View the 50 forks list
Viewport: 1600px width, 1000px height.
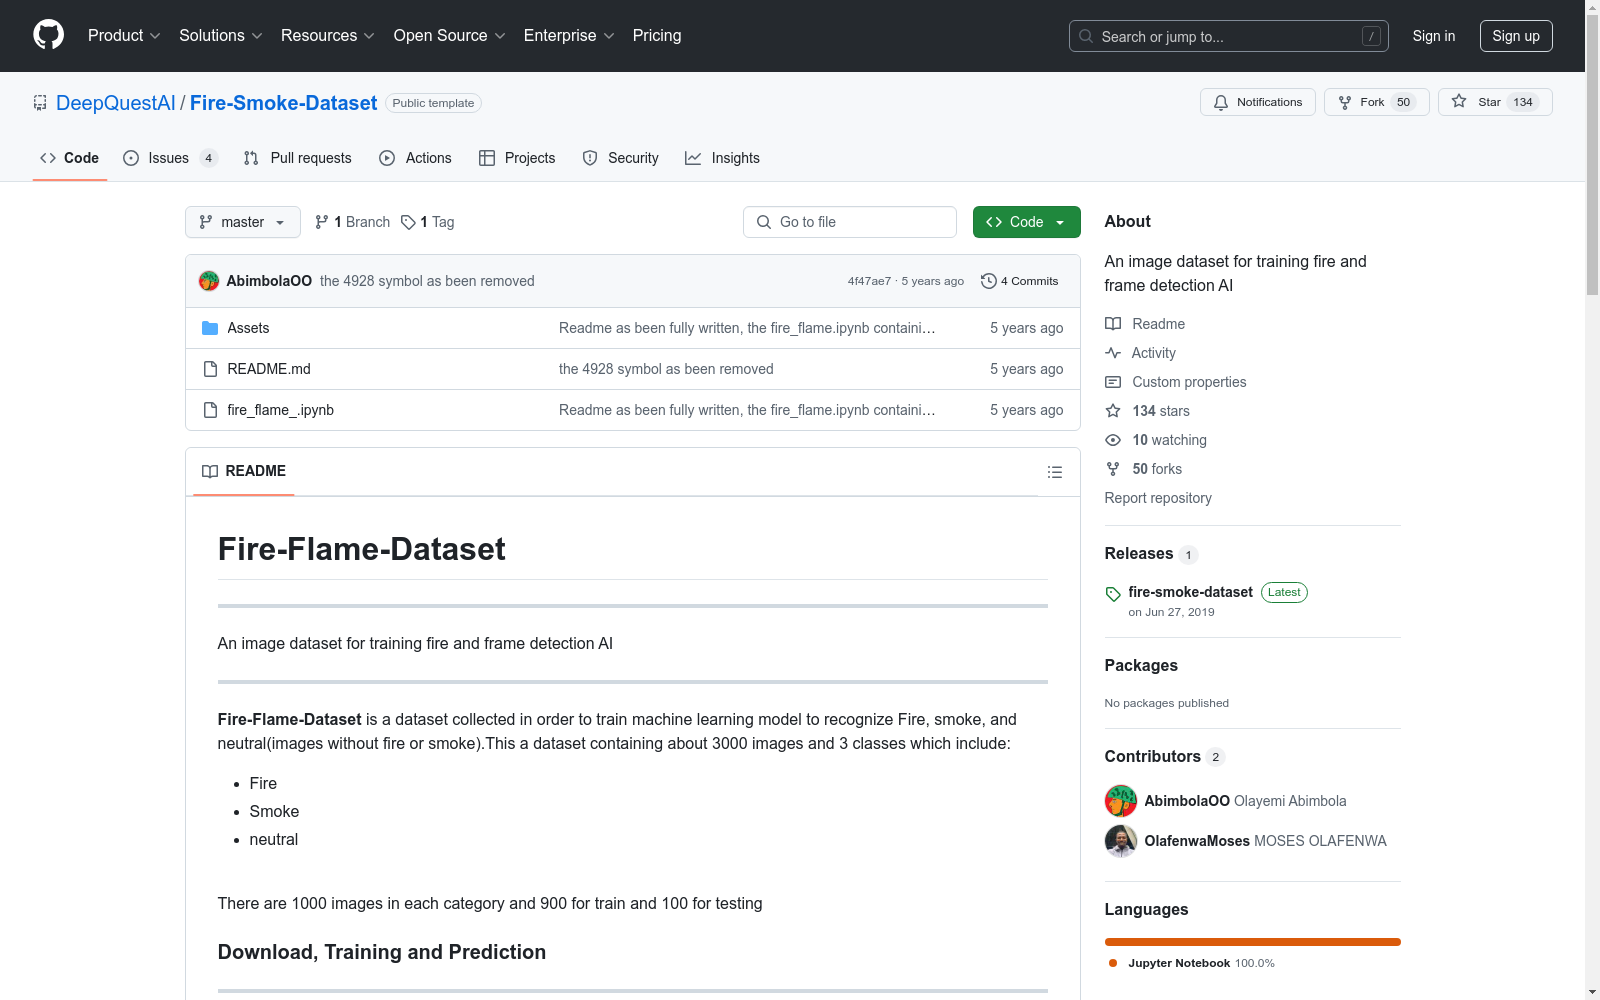[x=1144, y=469]
